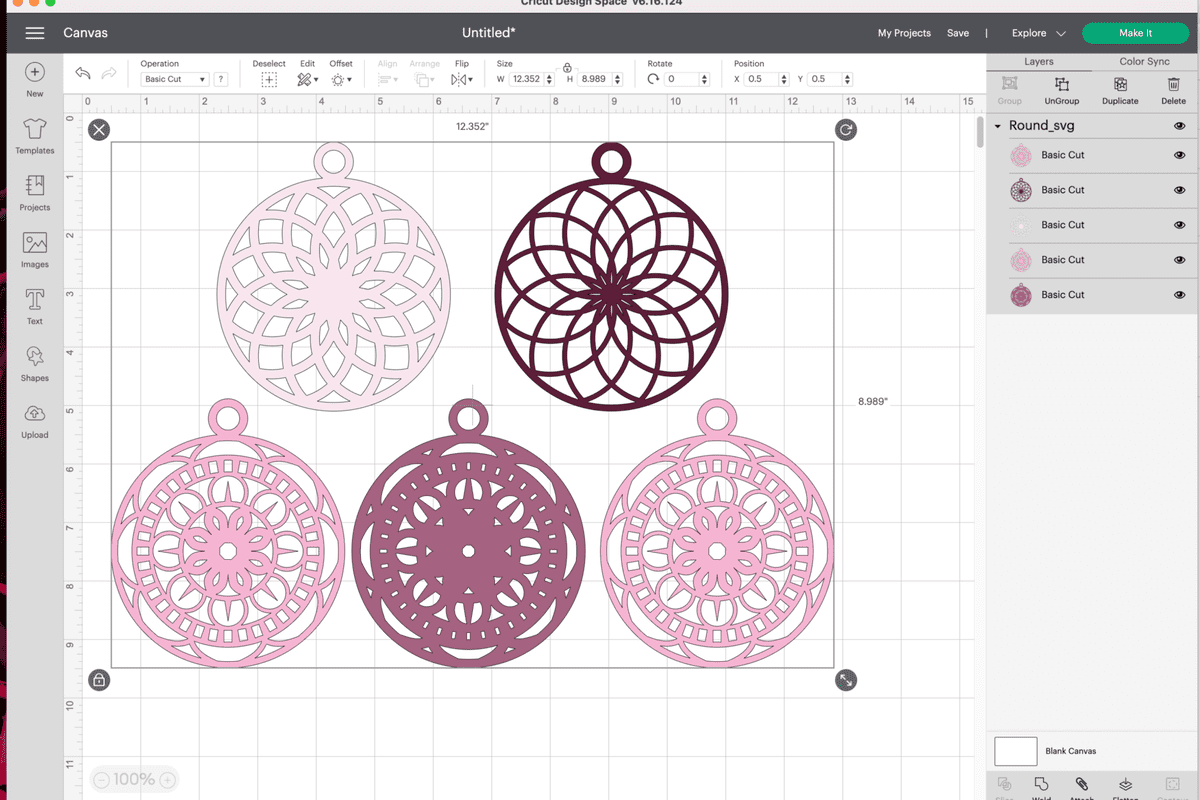
Task: Click the Deselect icon
Action: 268,80
